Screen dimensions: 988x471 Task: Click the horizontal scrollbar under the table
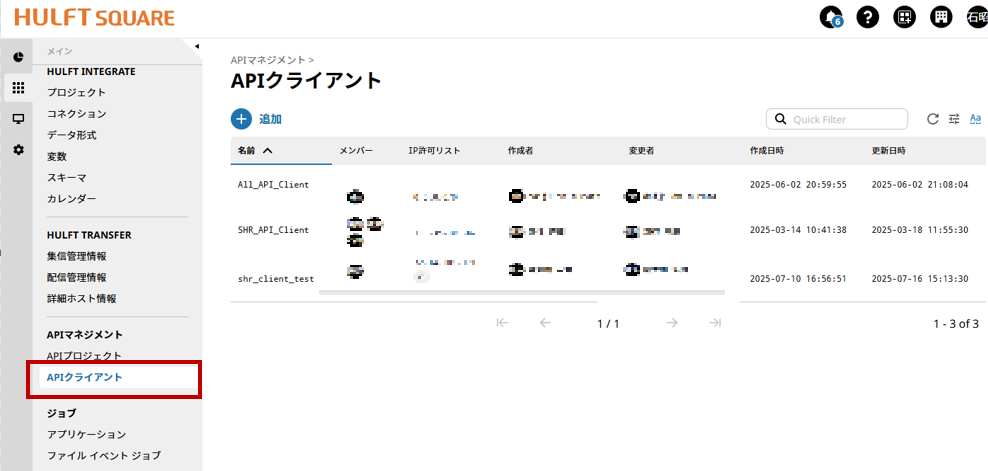[x=520, y=293]
